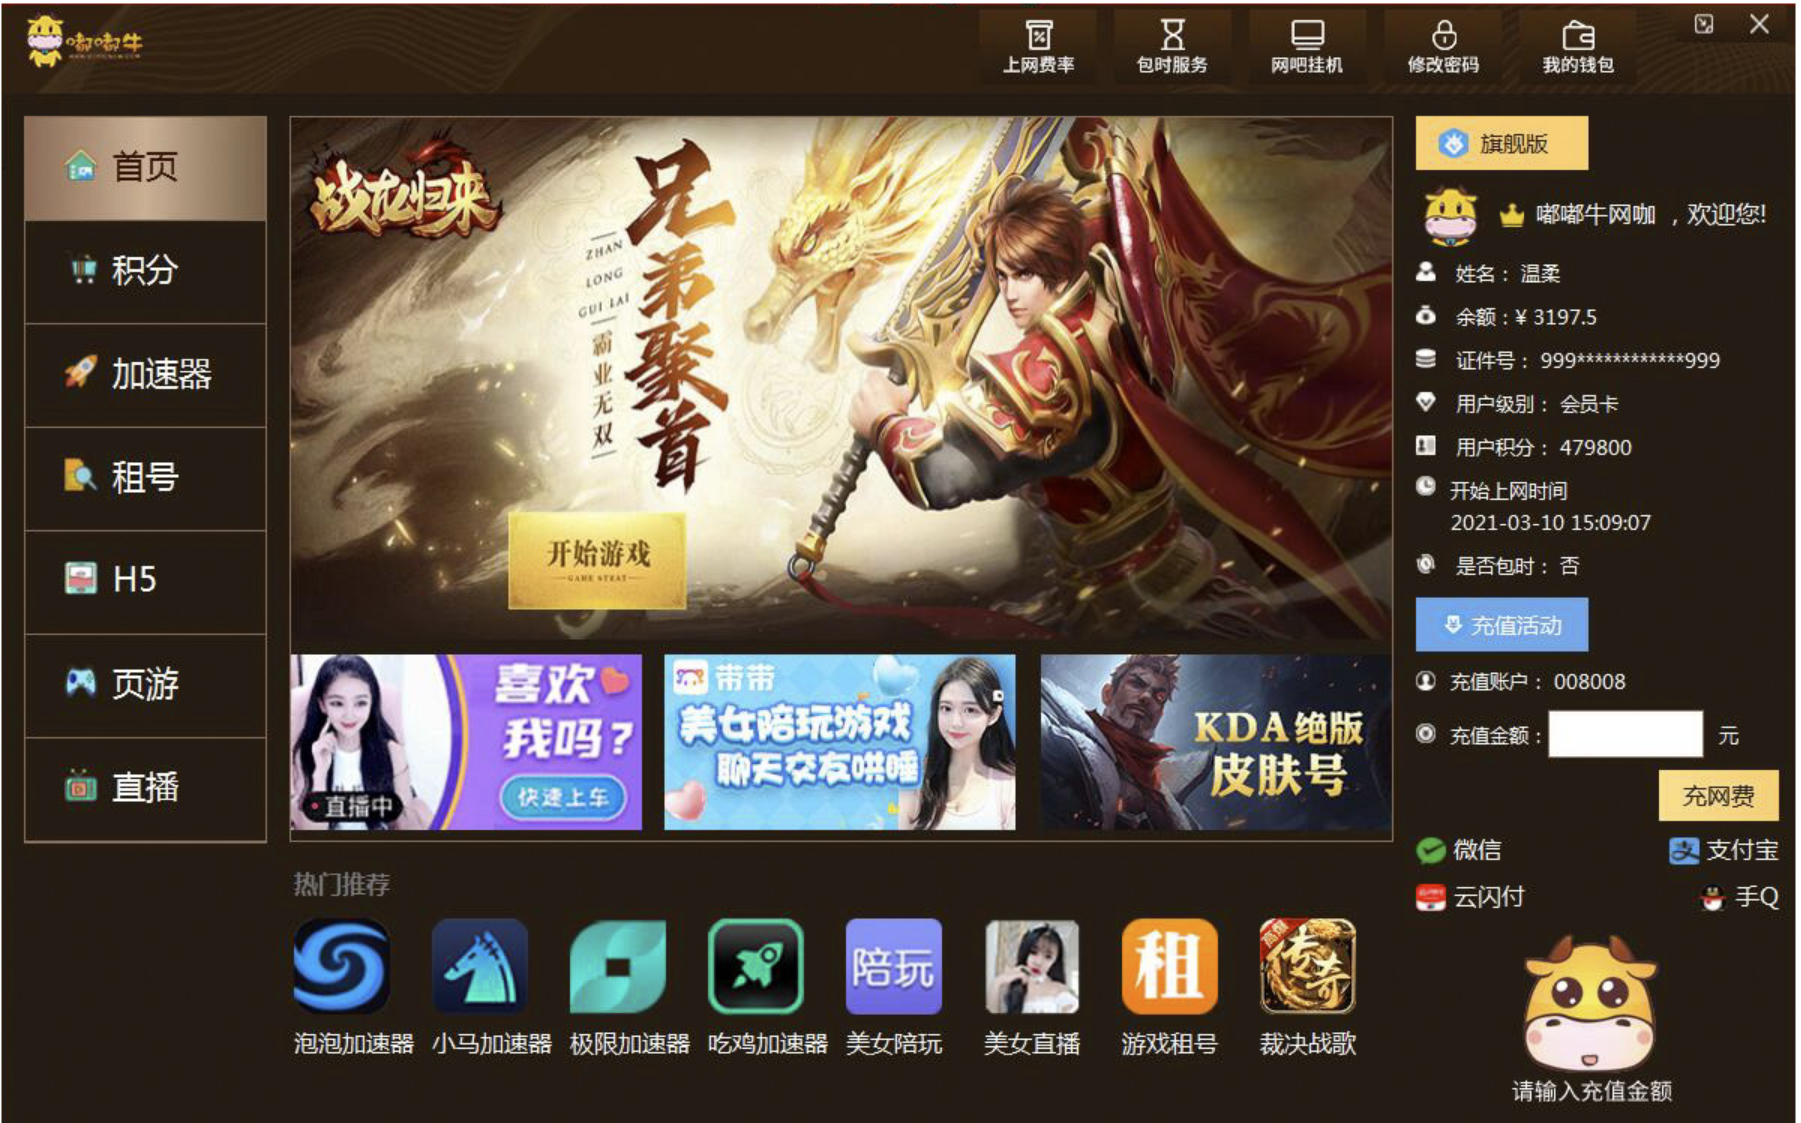Click the cow avatar beside welcome text
The image size is (1801, 1123).
click(1450, 216)
